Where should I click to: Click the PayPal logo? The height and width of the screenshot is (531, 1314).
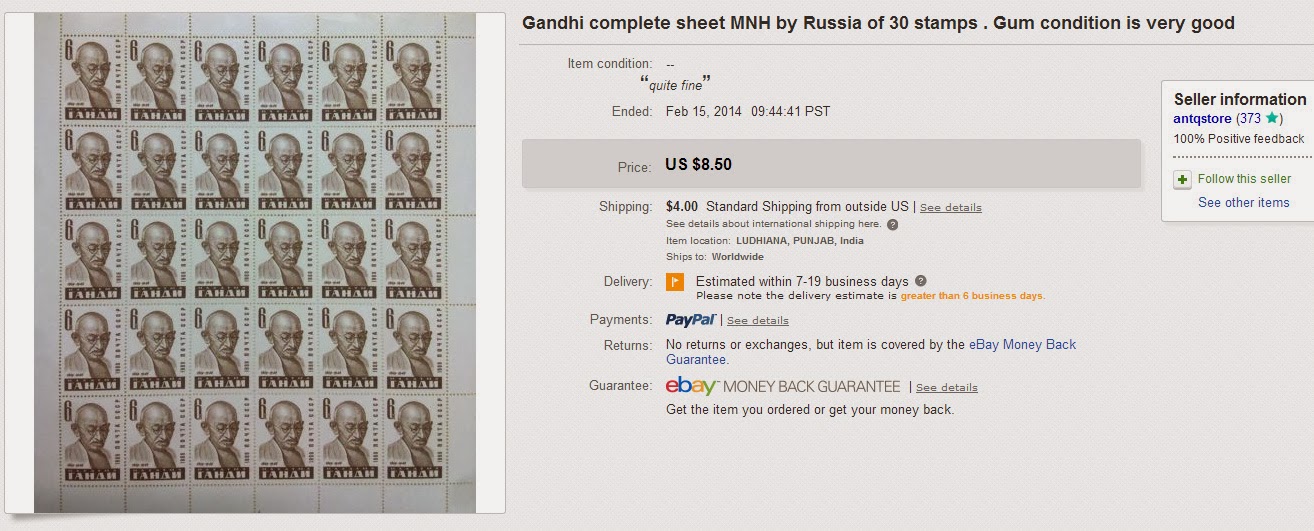tap(691, 320)
